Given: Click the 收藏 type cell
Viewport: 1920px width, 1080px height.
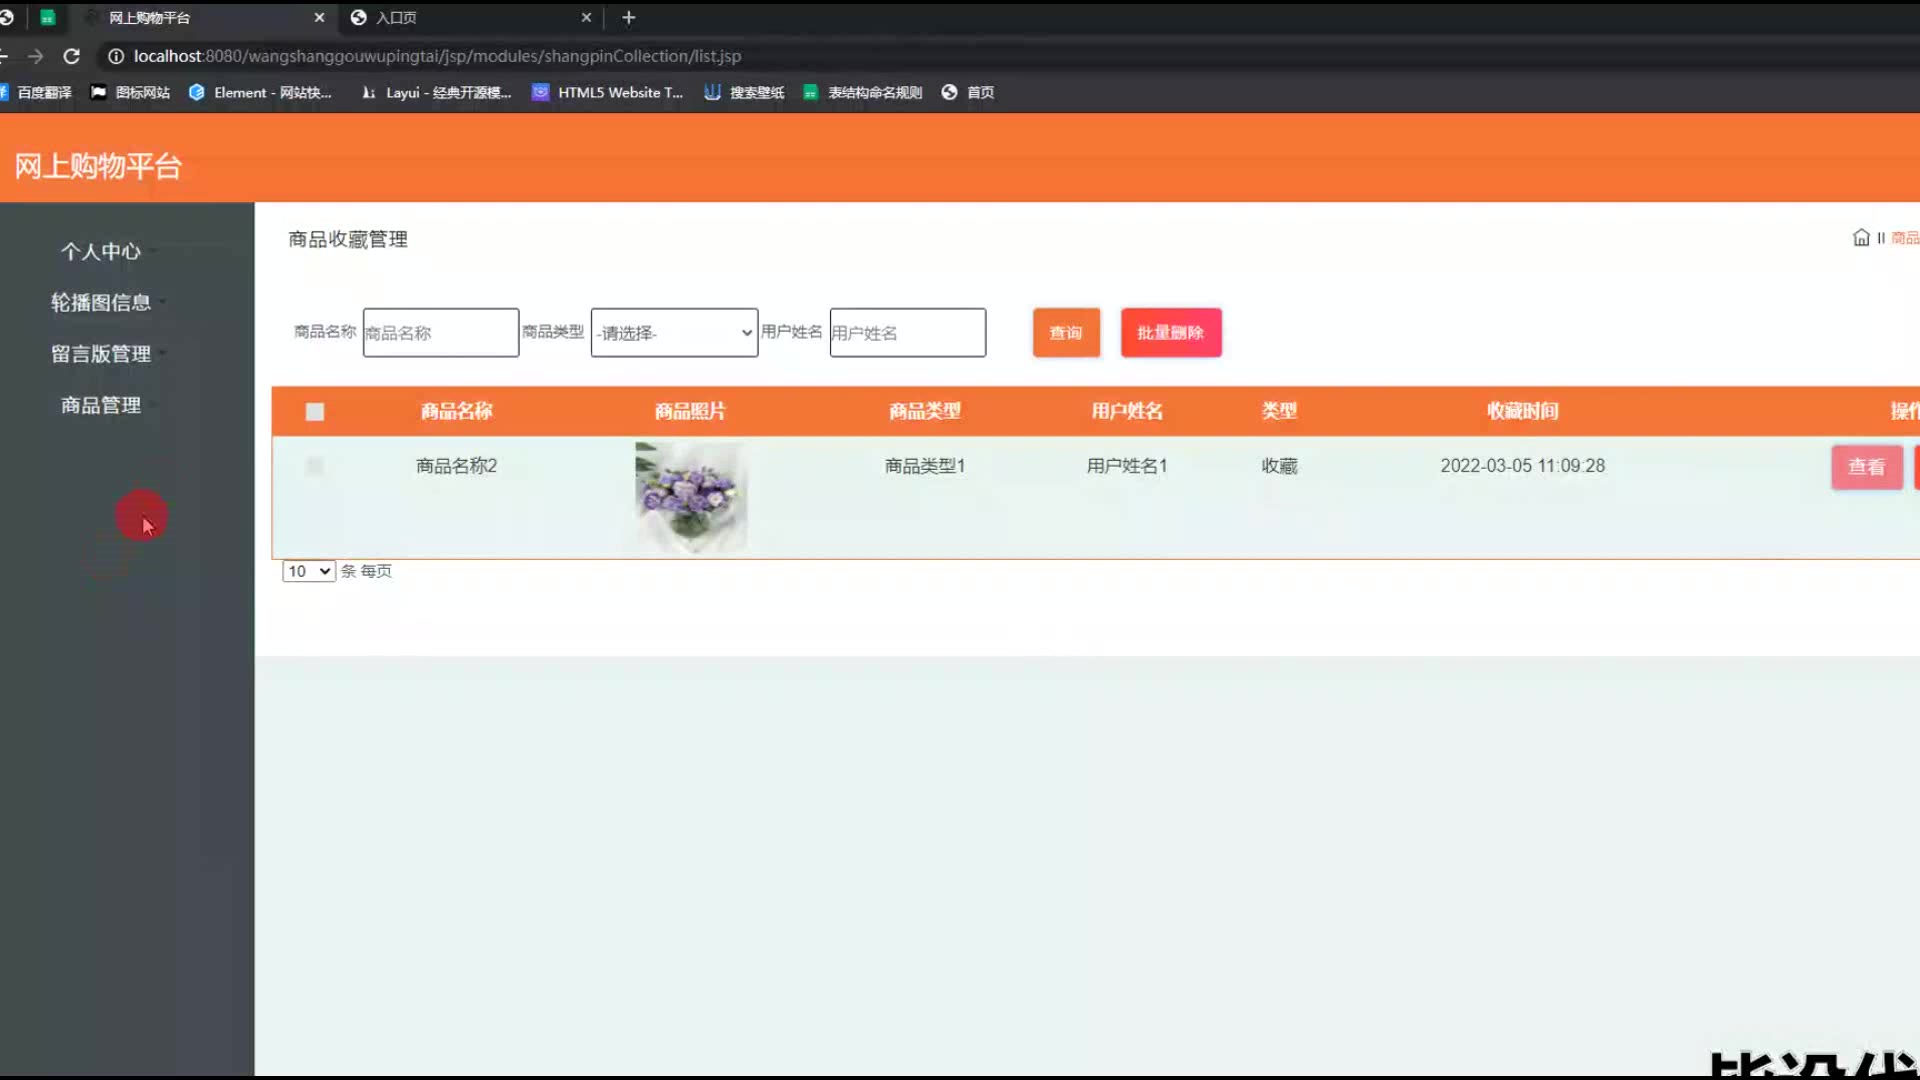Looking at the screenshot, I should pyautogui.click(x=1279, y=466).
